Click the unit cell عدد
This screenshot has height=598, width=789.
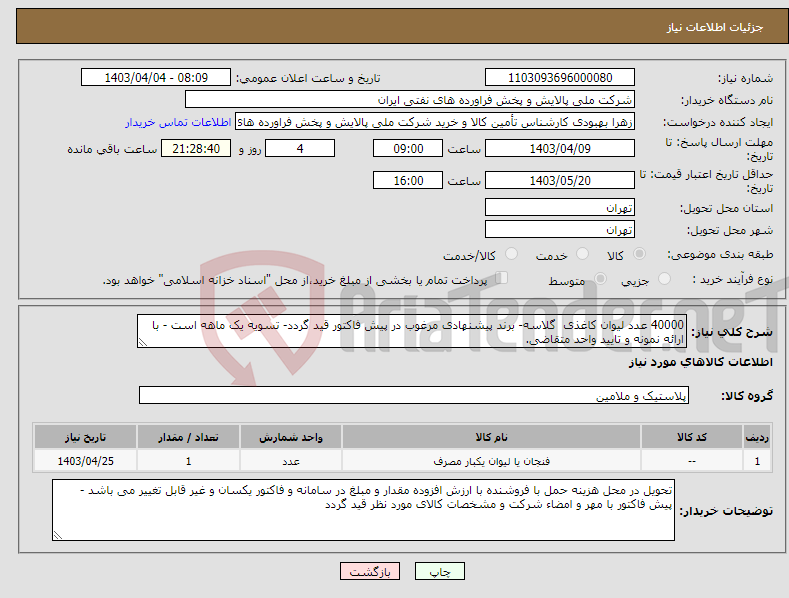(291, 461)
